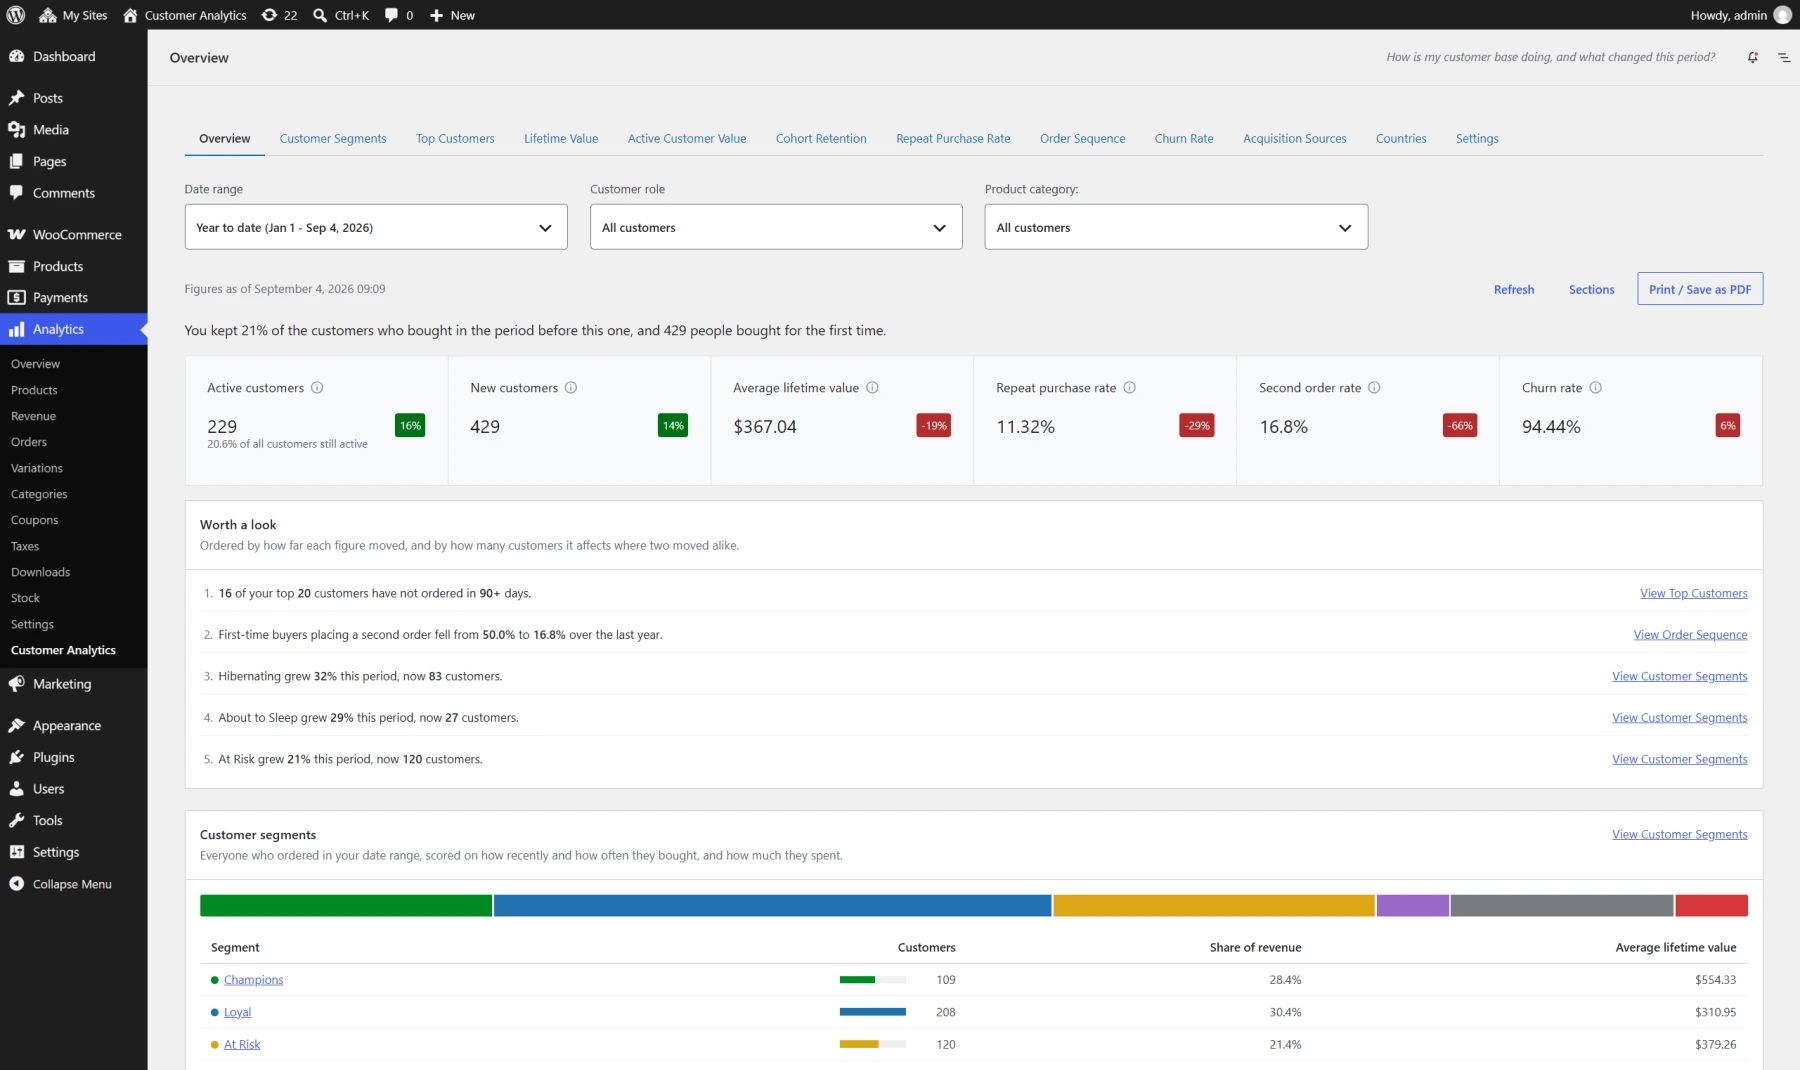Click the Refresh link
This screenshot has height=1070, width=1800.
coord(1514,289)
